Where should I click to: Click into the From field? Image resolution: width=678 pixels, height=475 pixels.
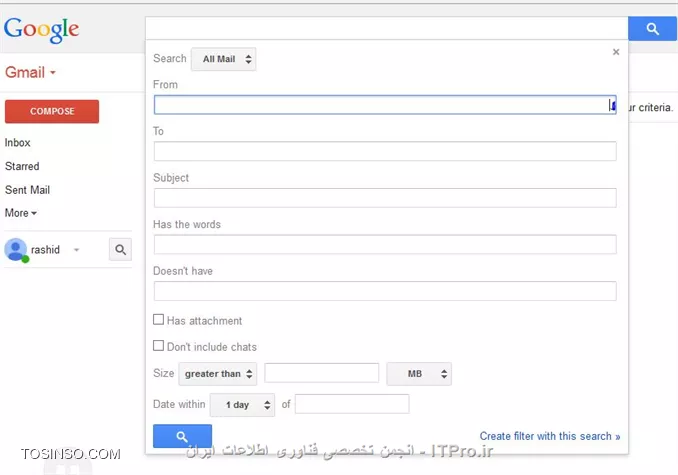click(385, 105)
